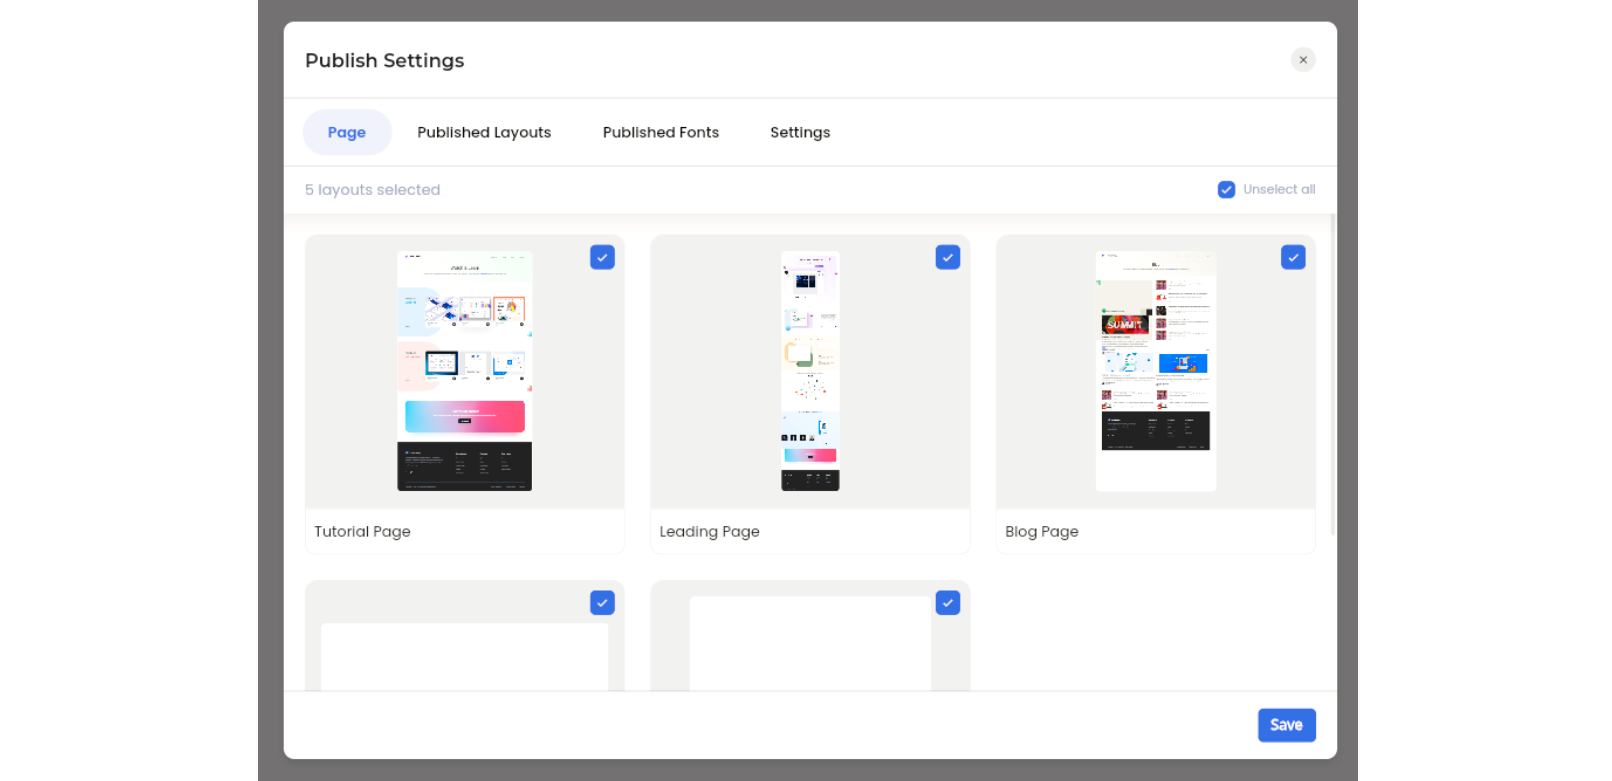The width and height of the screenshot is (1612, 781).
Task: Click the layouts list vertical scrollbar
Action: 1332,374
